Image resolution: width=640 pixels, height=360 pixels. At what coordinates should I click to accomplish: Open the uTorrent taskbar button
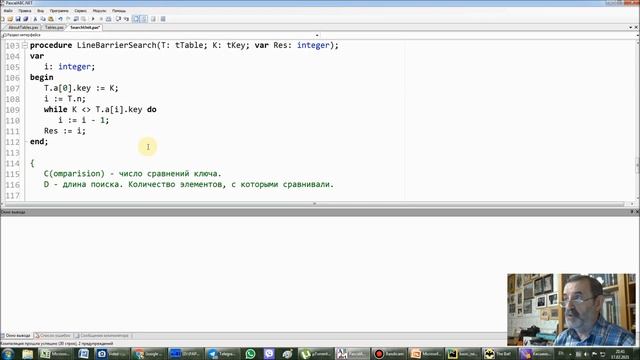315,353
